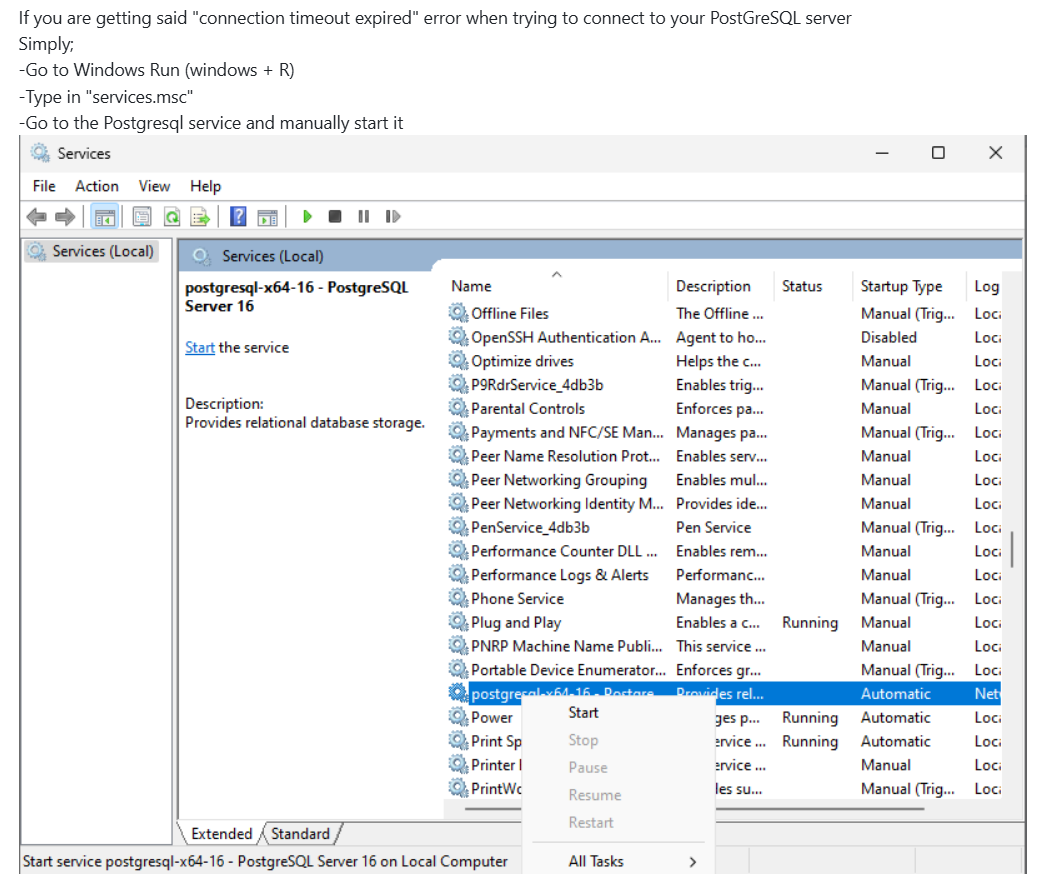The height and width of the screenshot is (878, 1061).
Task: Click the Stop Service square icon
Action: [335, 216]
